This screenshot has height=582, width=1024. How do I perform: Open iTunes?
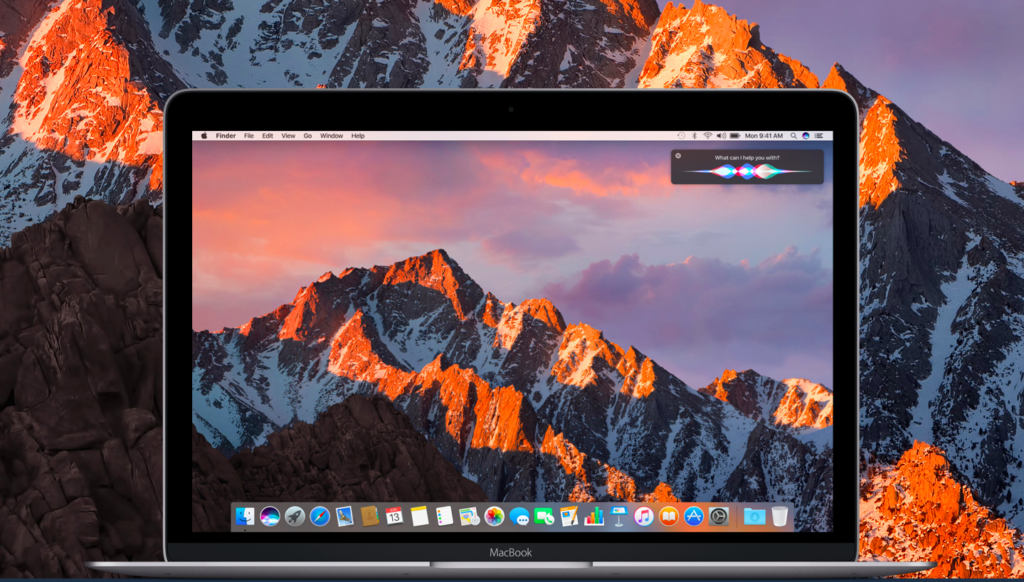tap(644, 518)
